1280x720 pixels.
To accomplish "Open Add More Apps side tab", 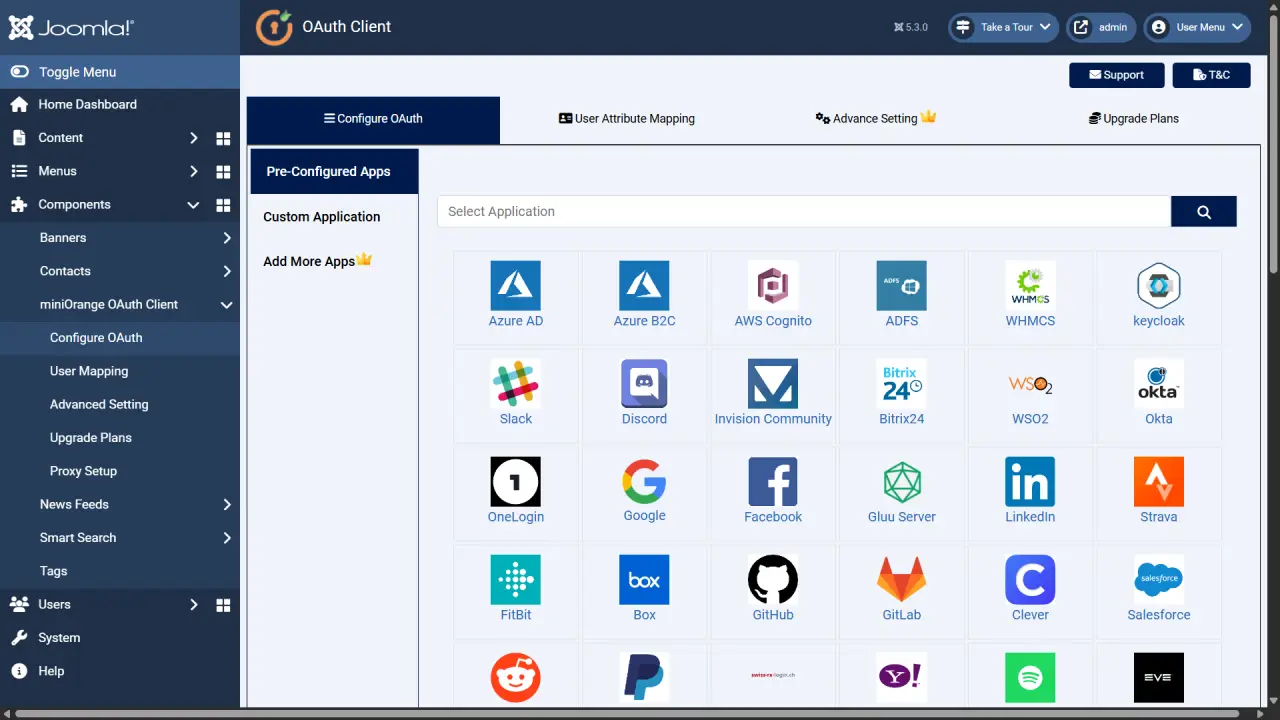I will pyautogui.click(x=317, y=261).
